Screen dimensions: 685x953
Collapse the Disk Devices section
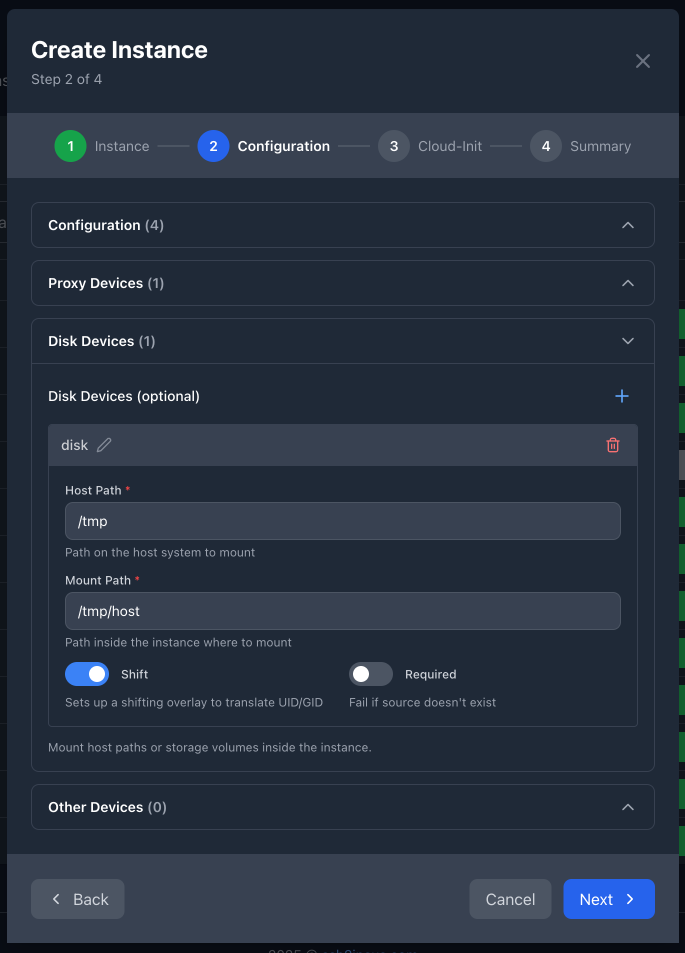628,340
